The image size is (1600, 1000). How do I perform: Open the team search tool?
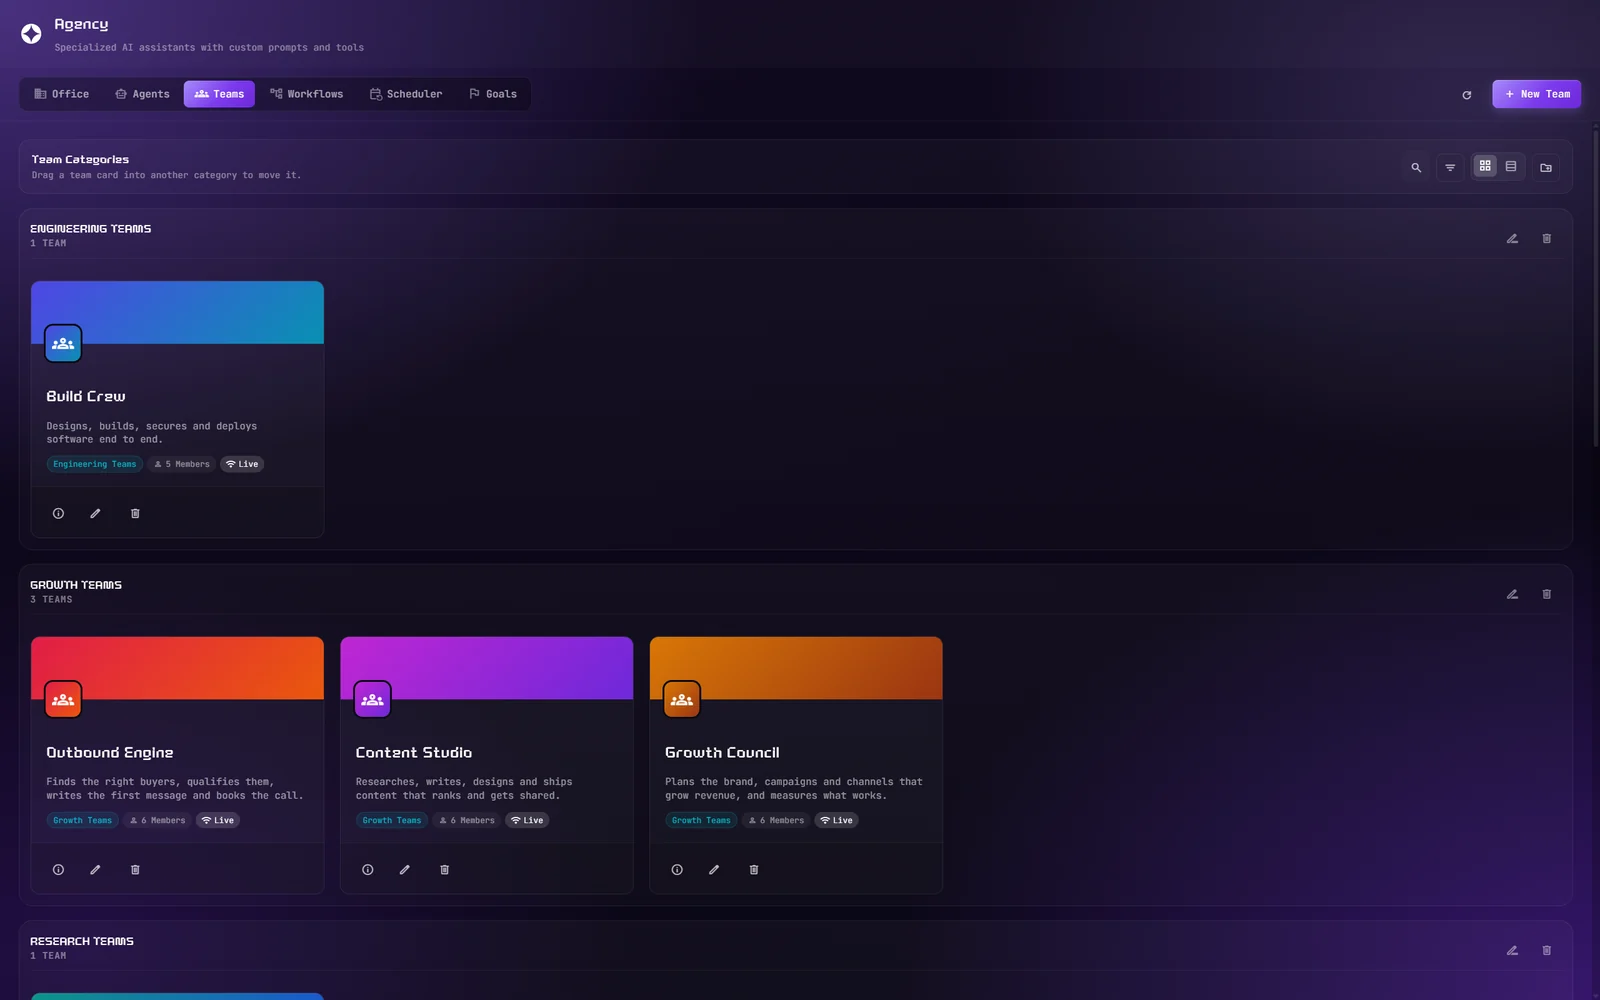pos(1416,167)
